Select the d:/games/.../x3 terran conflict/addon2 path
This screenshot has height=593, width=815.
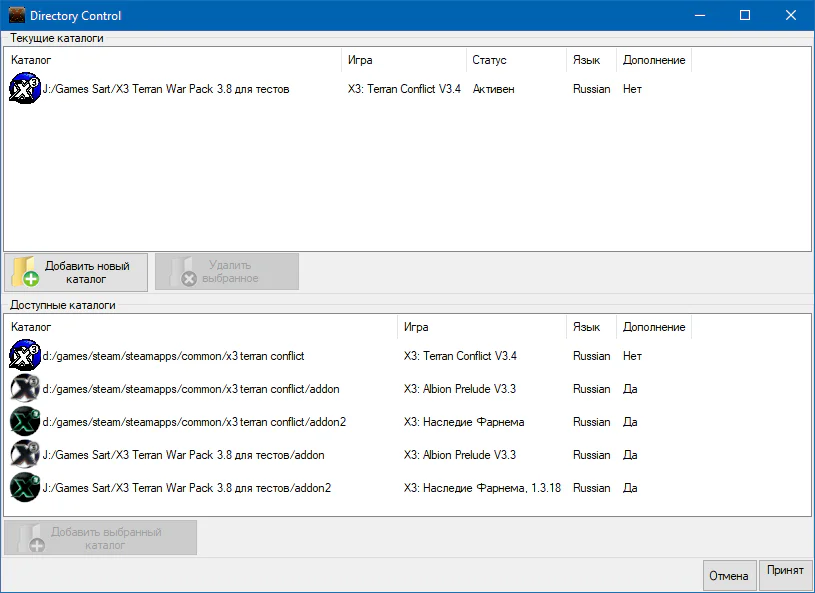click(194, 422)
